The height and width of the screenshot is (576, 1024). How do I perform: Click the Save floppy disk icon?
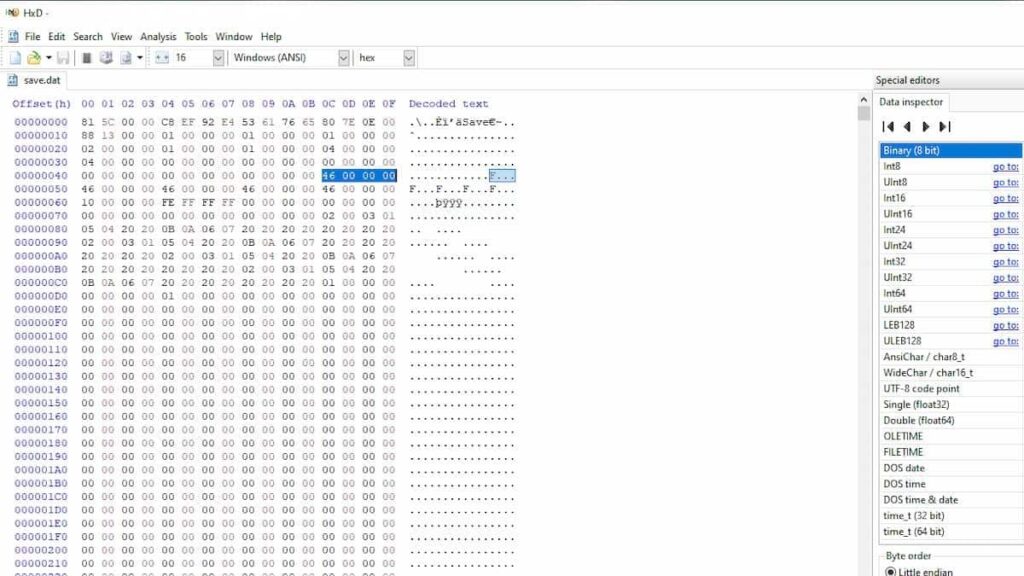pyautogui.click(x=63, y=58)
